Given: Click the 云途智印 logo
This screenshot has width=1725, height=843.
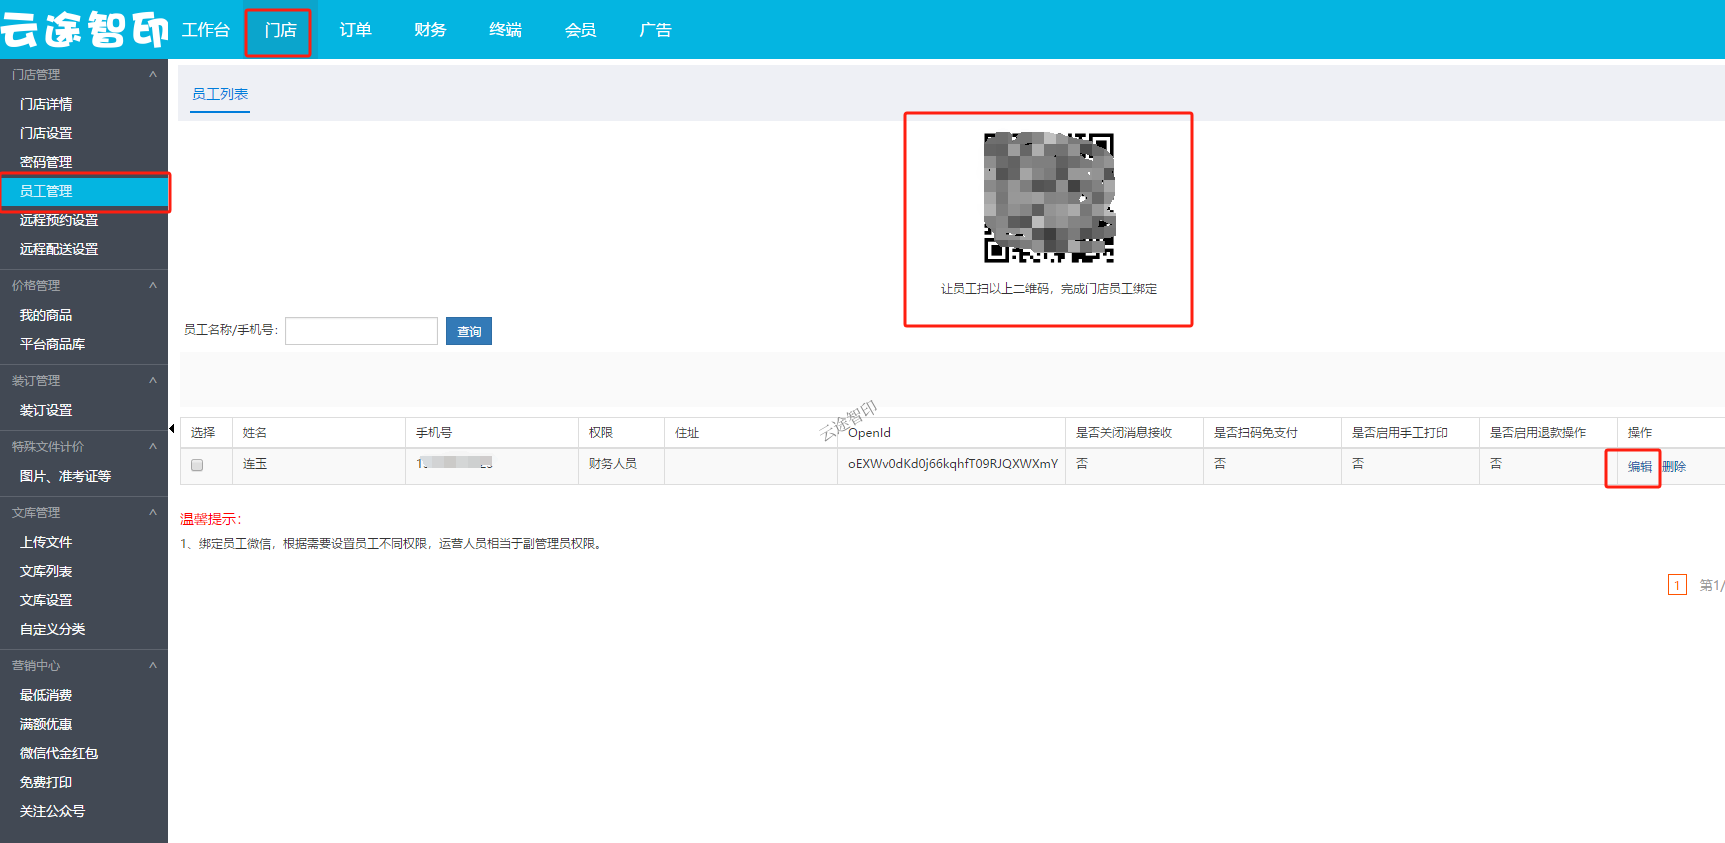Looking at the screenshot, I should [84, 30].
